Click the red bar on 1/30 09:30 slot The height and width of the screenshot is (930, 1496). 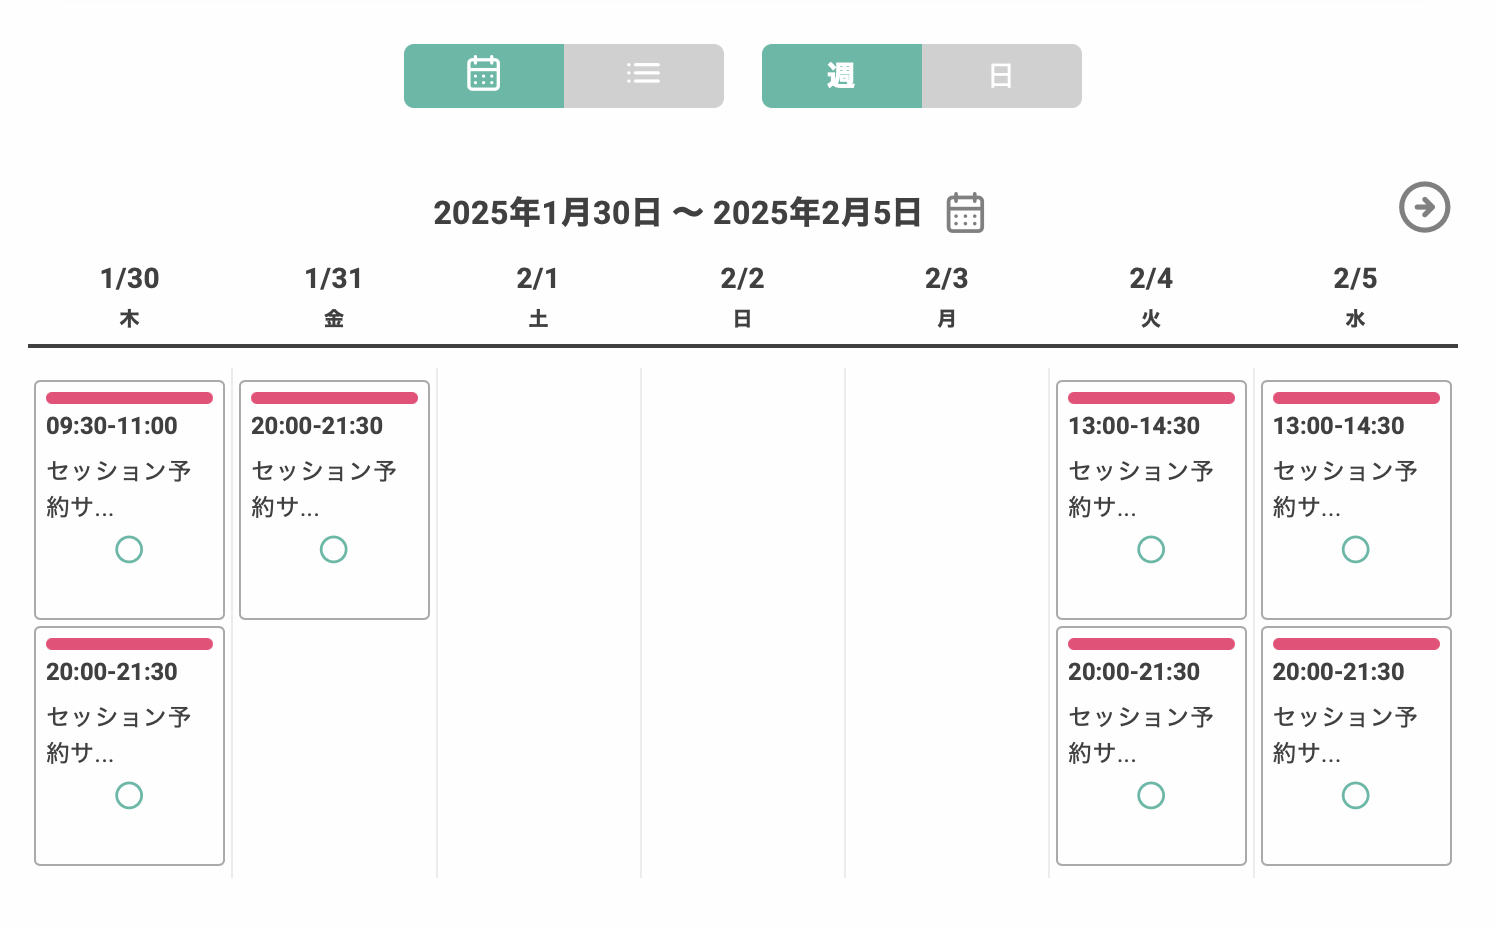(x=129, y=398)
